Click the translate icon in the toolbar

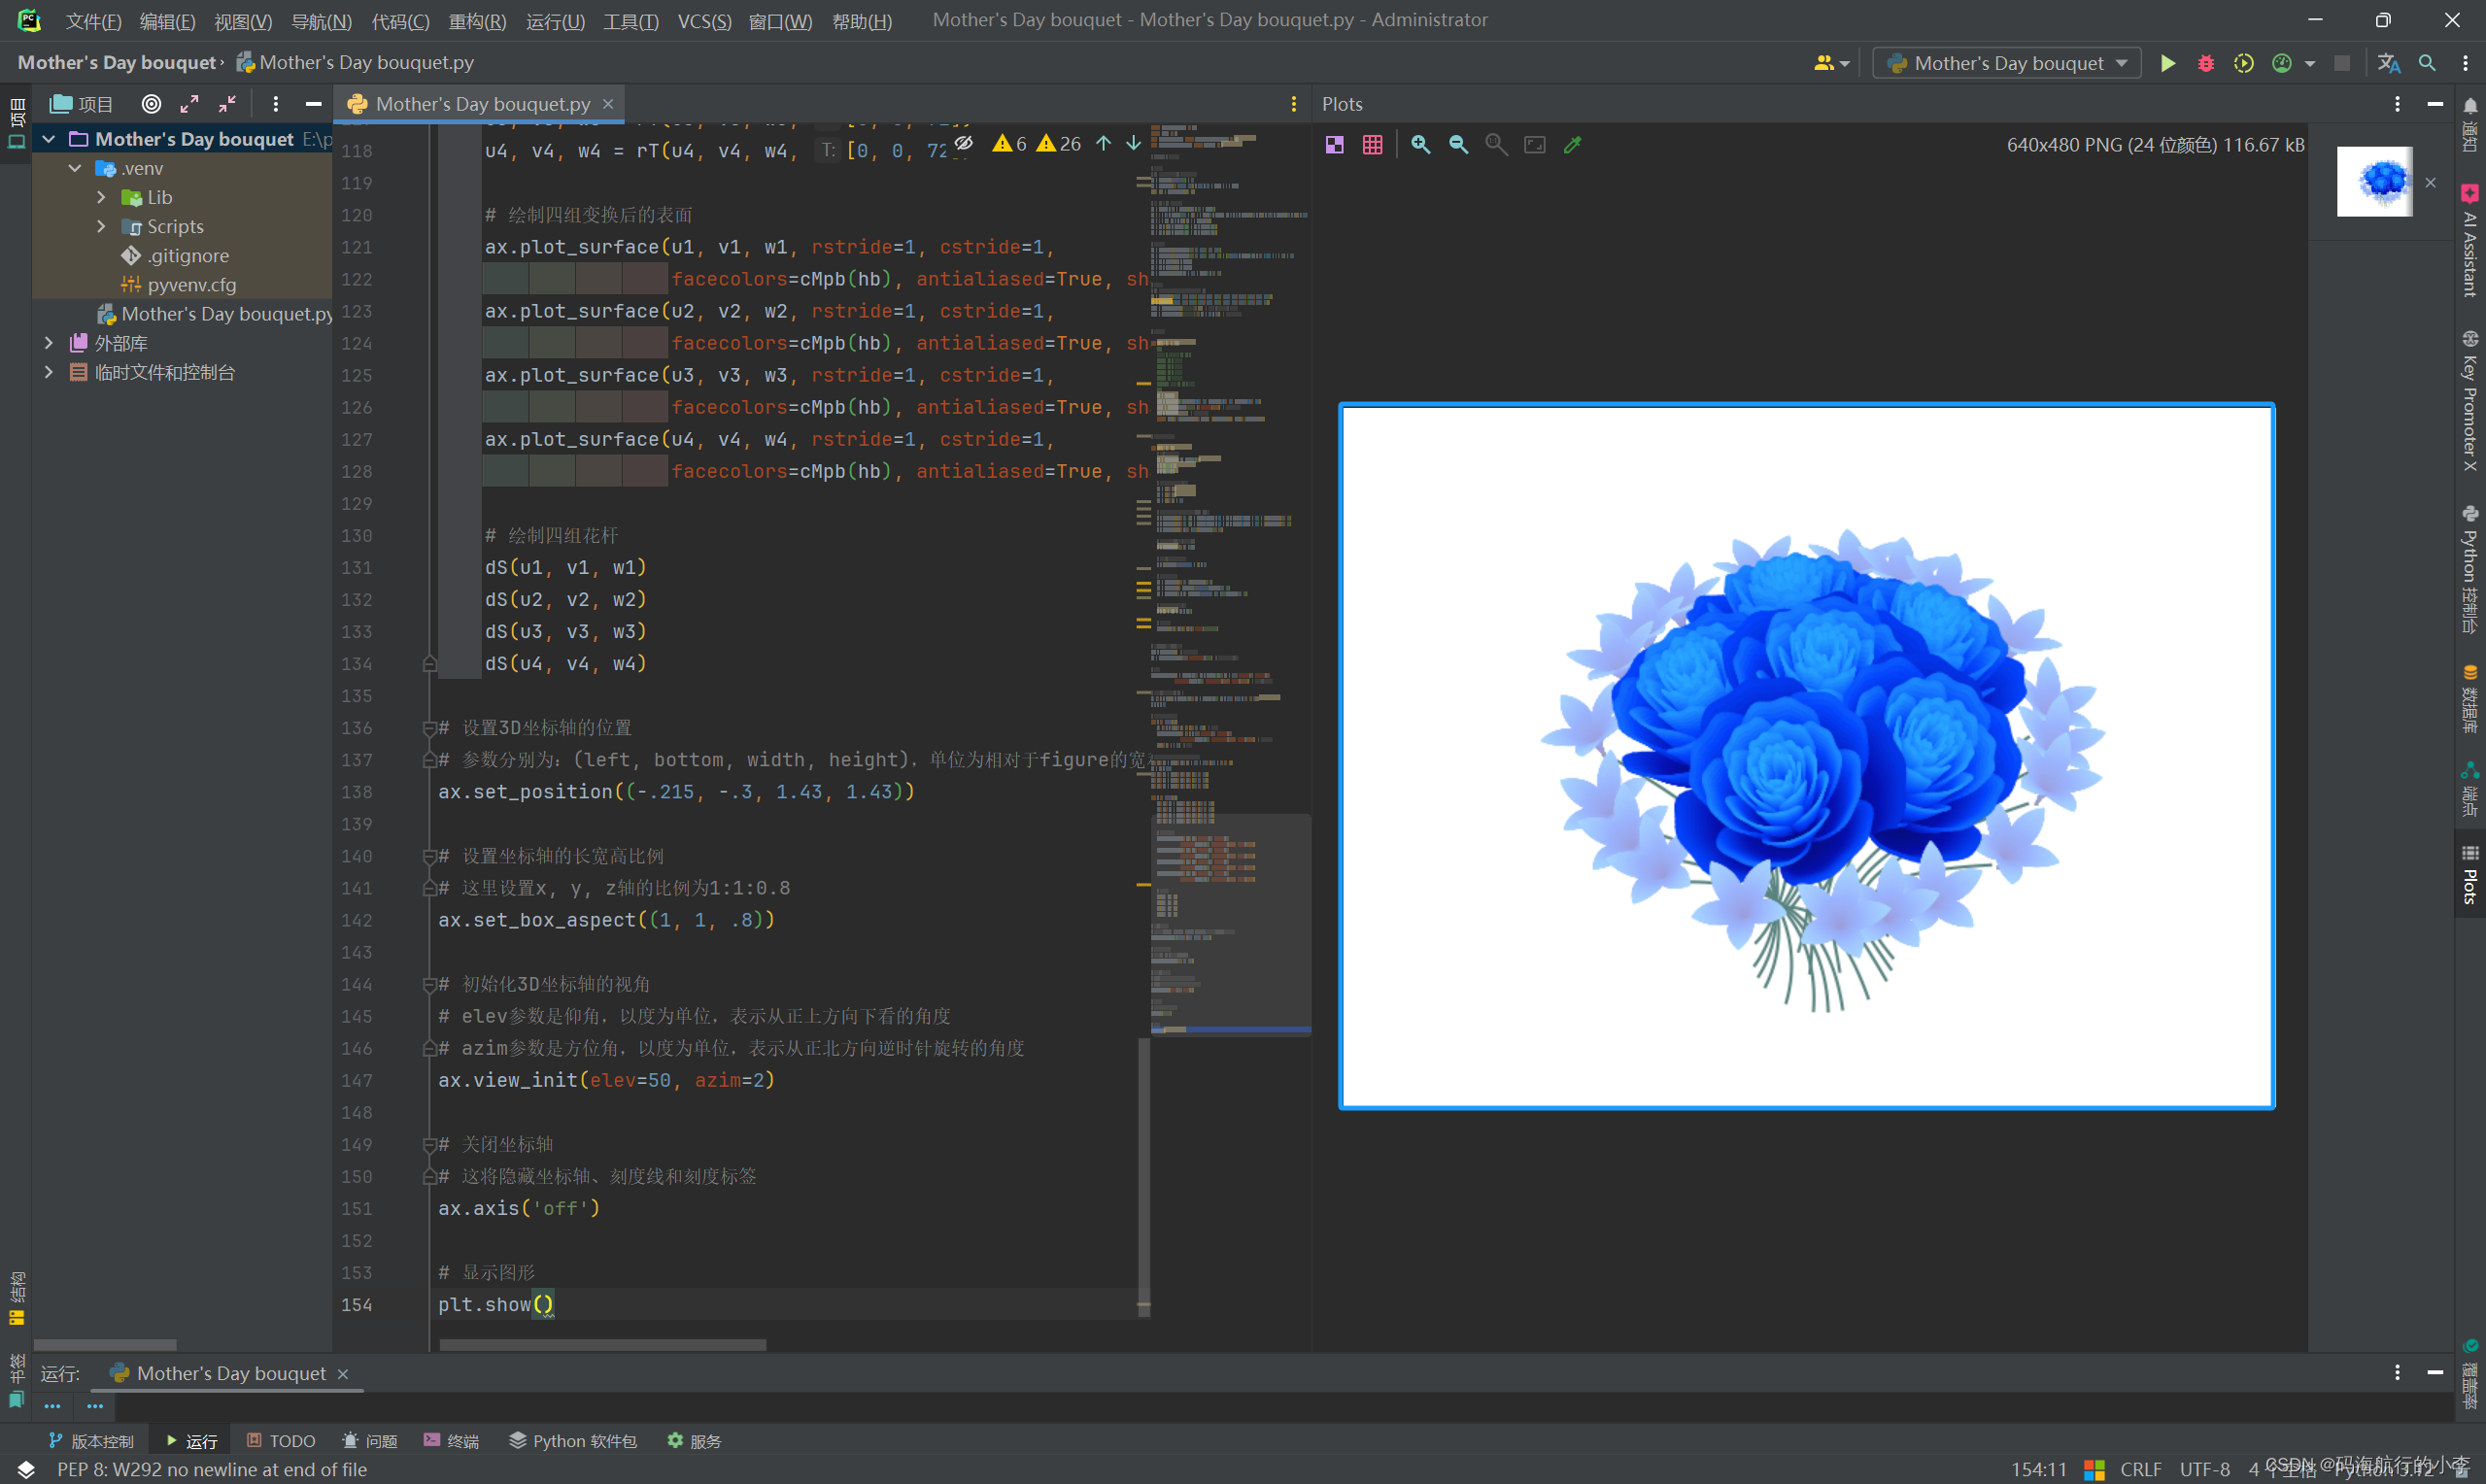[2389, 63]
